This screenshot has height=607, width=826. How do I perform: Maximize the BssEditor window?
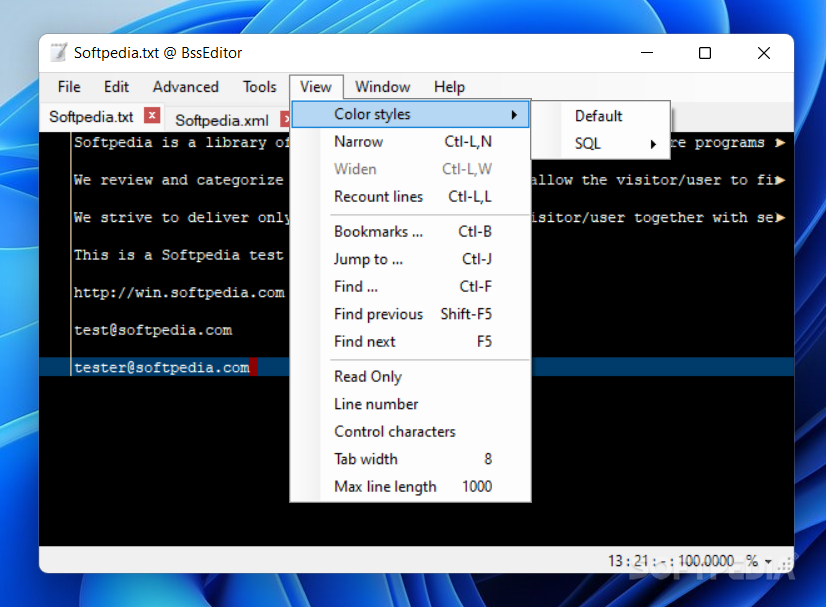705,53
